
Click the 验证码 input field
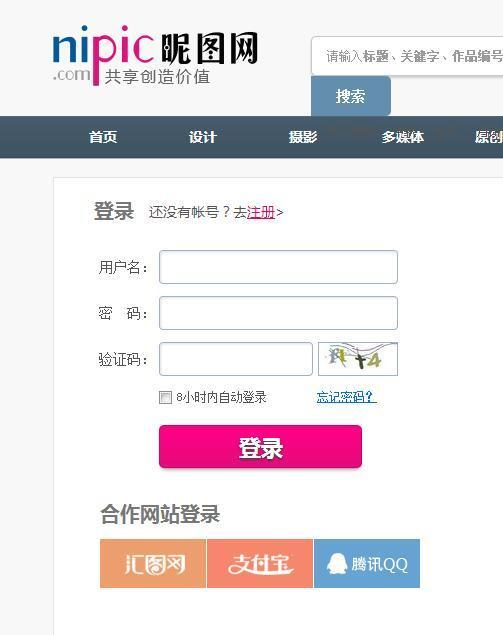[236, 359]
